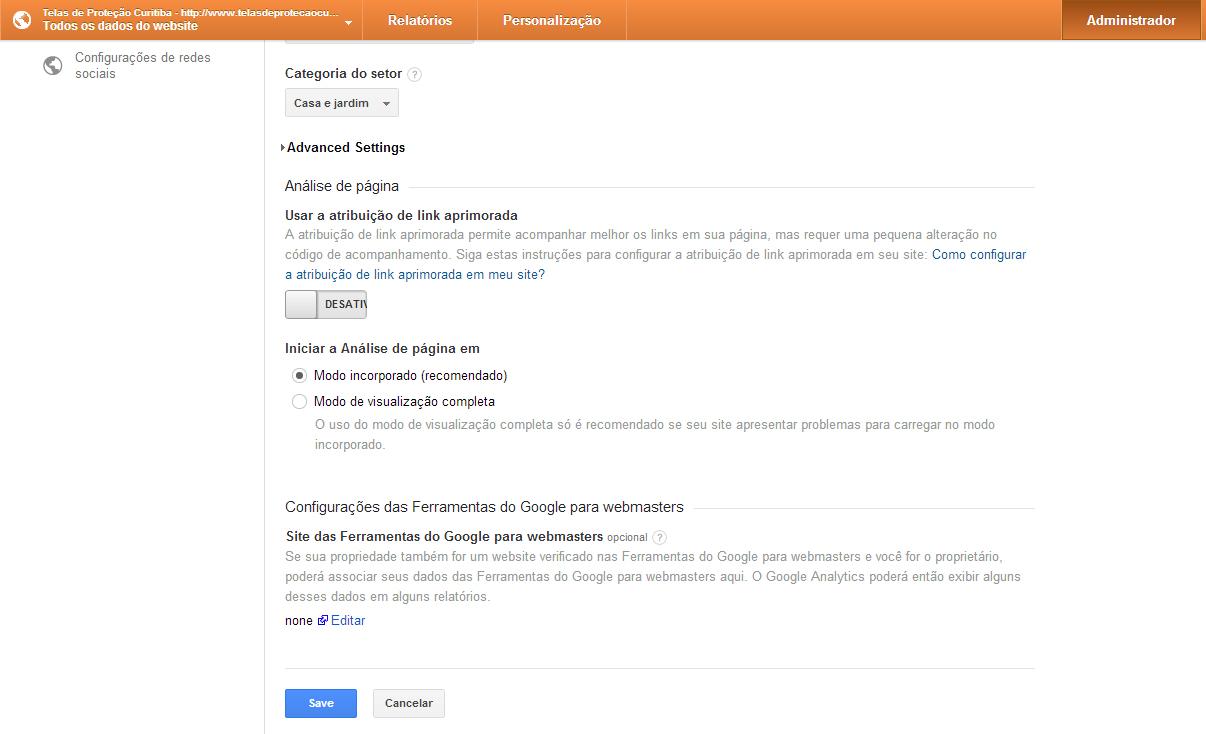Open the Como configurar link aprimorada help link

coord(978,254)
